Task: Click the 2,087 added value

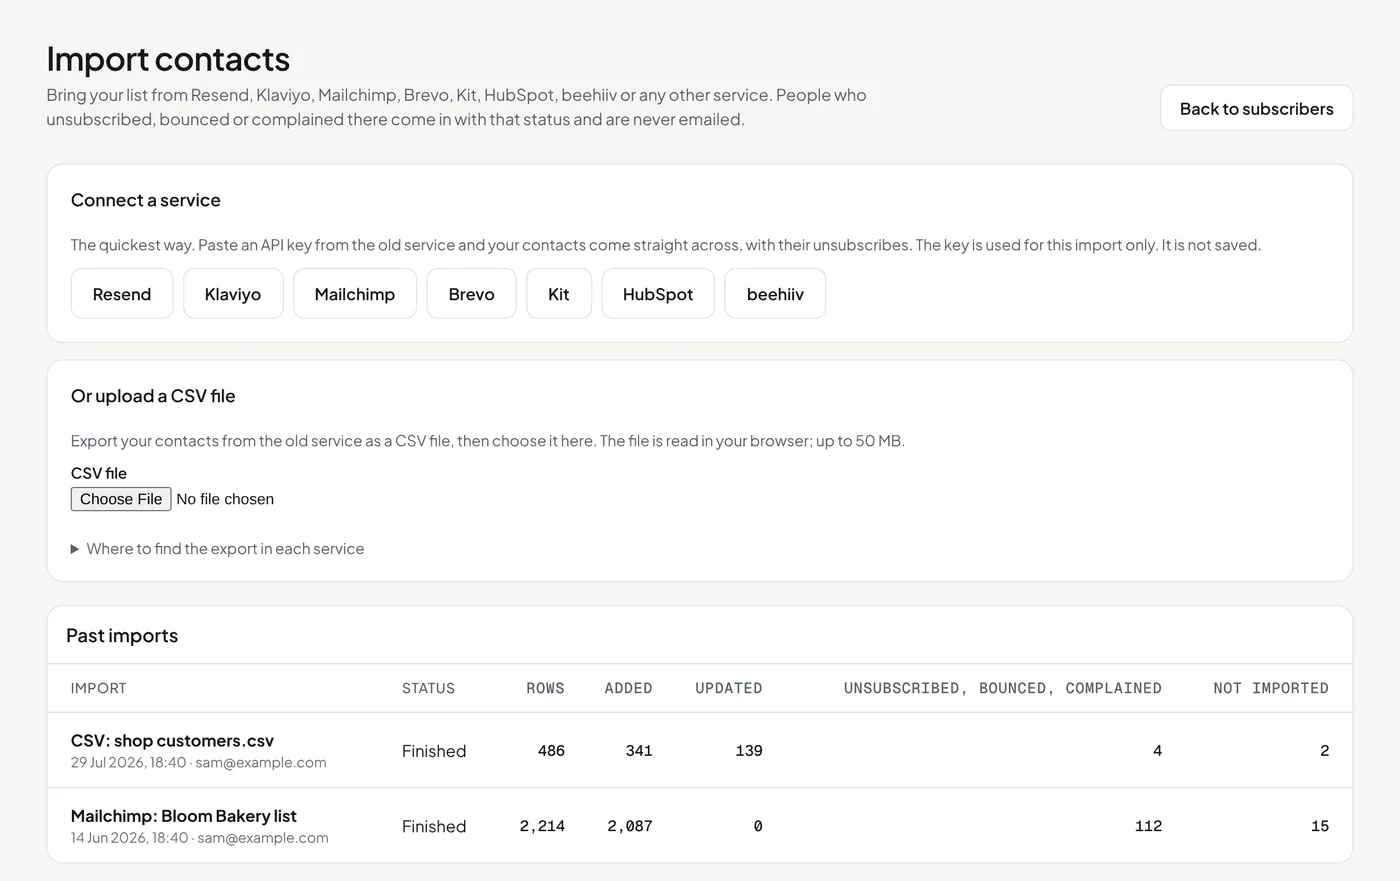Action: tap(630, 826)
